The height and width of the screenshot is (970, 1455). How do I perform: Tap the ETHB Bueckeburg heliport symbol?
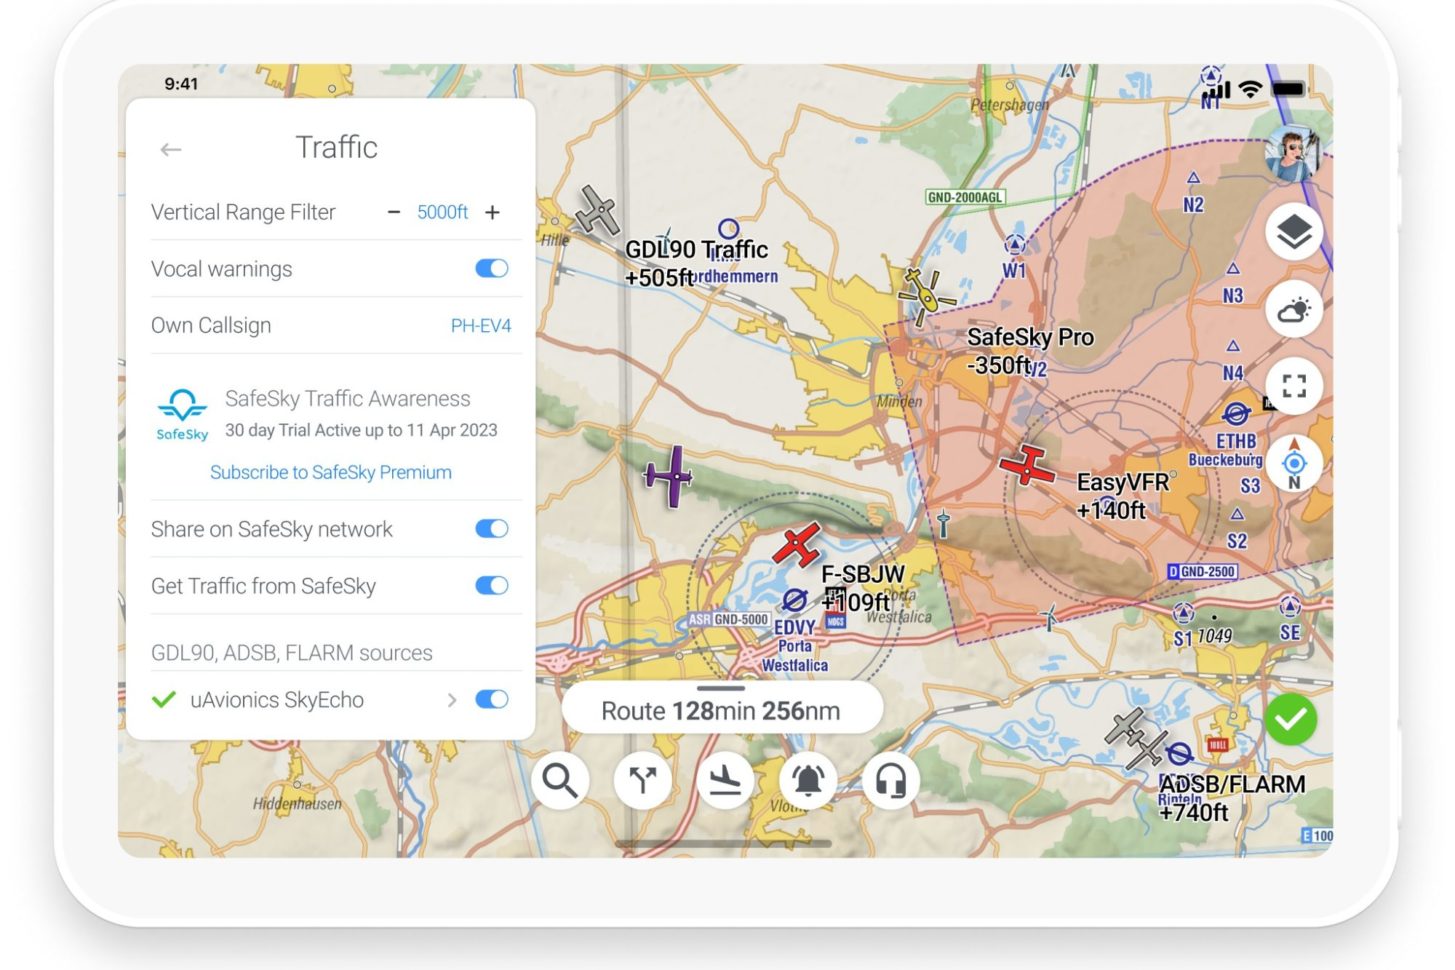click(x=1236, y=413)
